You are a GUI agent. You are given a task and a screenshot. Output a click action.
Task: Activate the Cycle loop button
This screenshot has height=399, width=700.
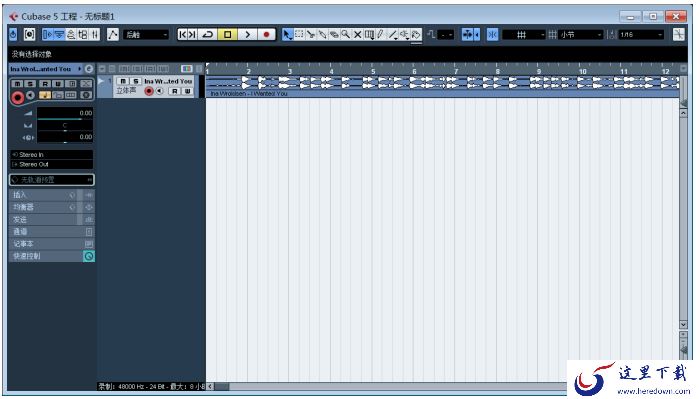[208, 34]
